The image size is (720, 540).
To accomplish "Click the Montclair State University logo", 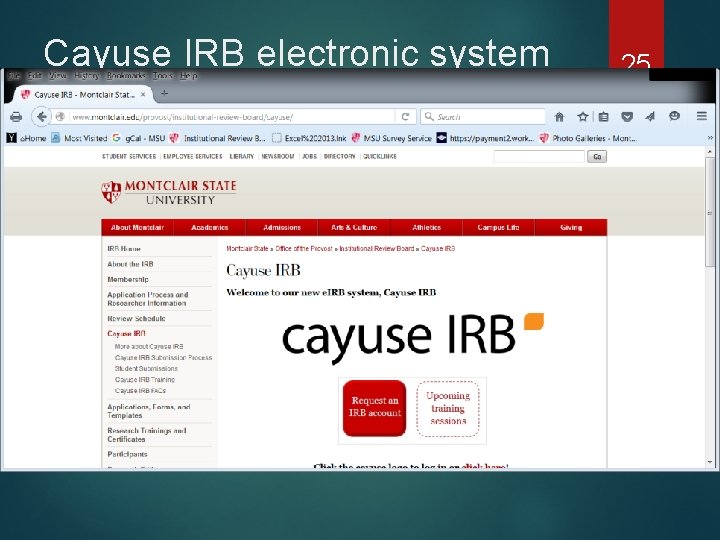I will pos(169,192).
